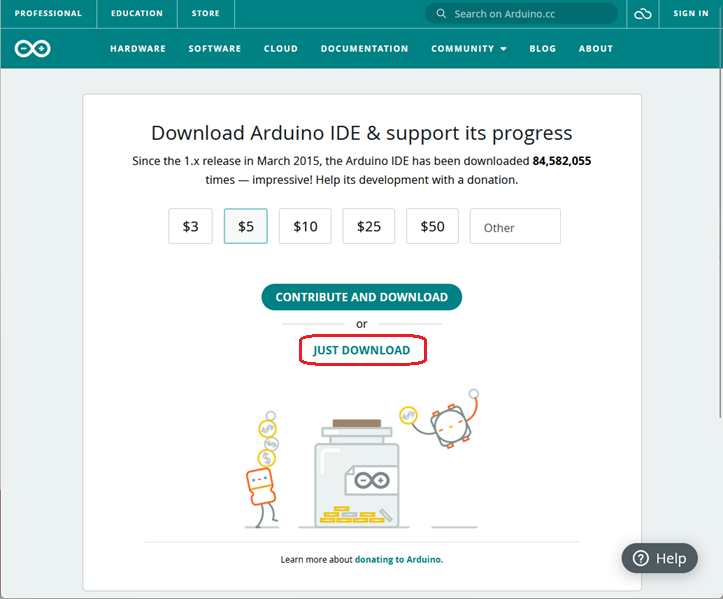Switch to the Professional tab
Screen dimensions: 723x599
tap(48, 14)
